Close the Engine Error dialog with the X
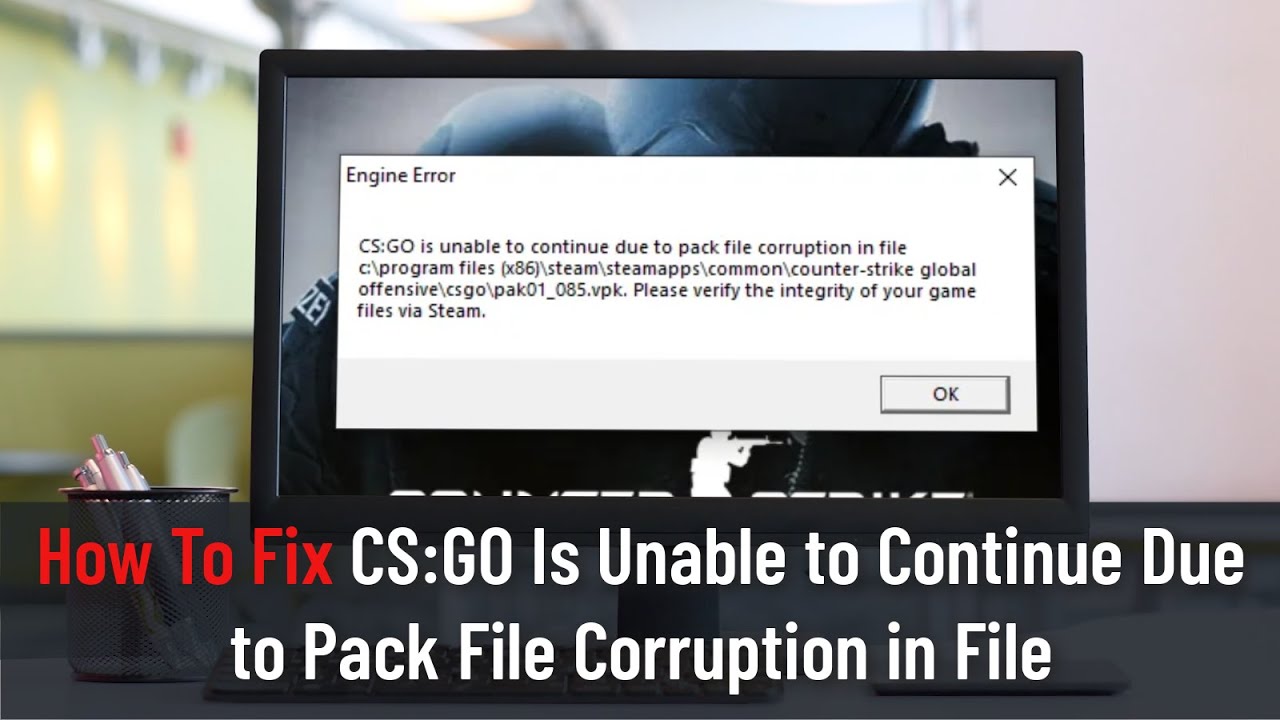 click(x=1007, y=178)
